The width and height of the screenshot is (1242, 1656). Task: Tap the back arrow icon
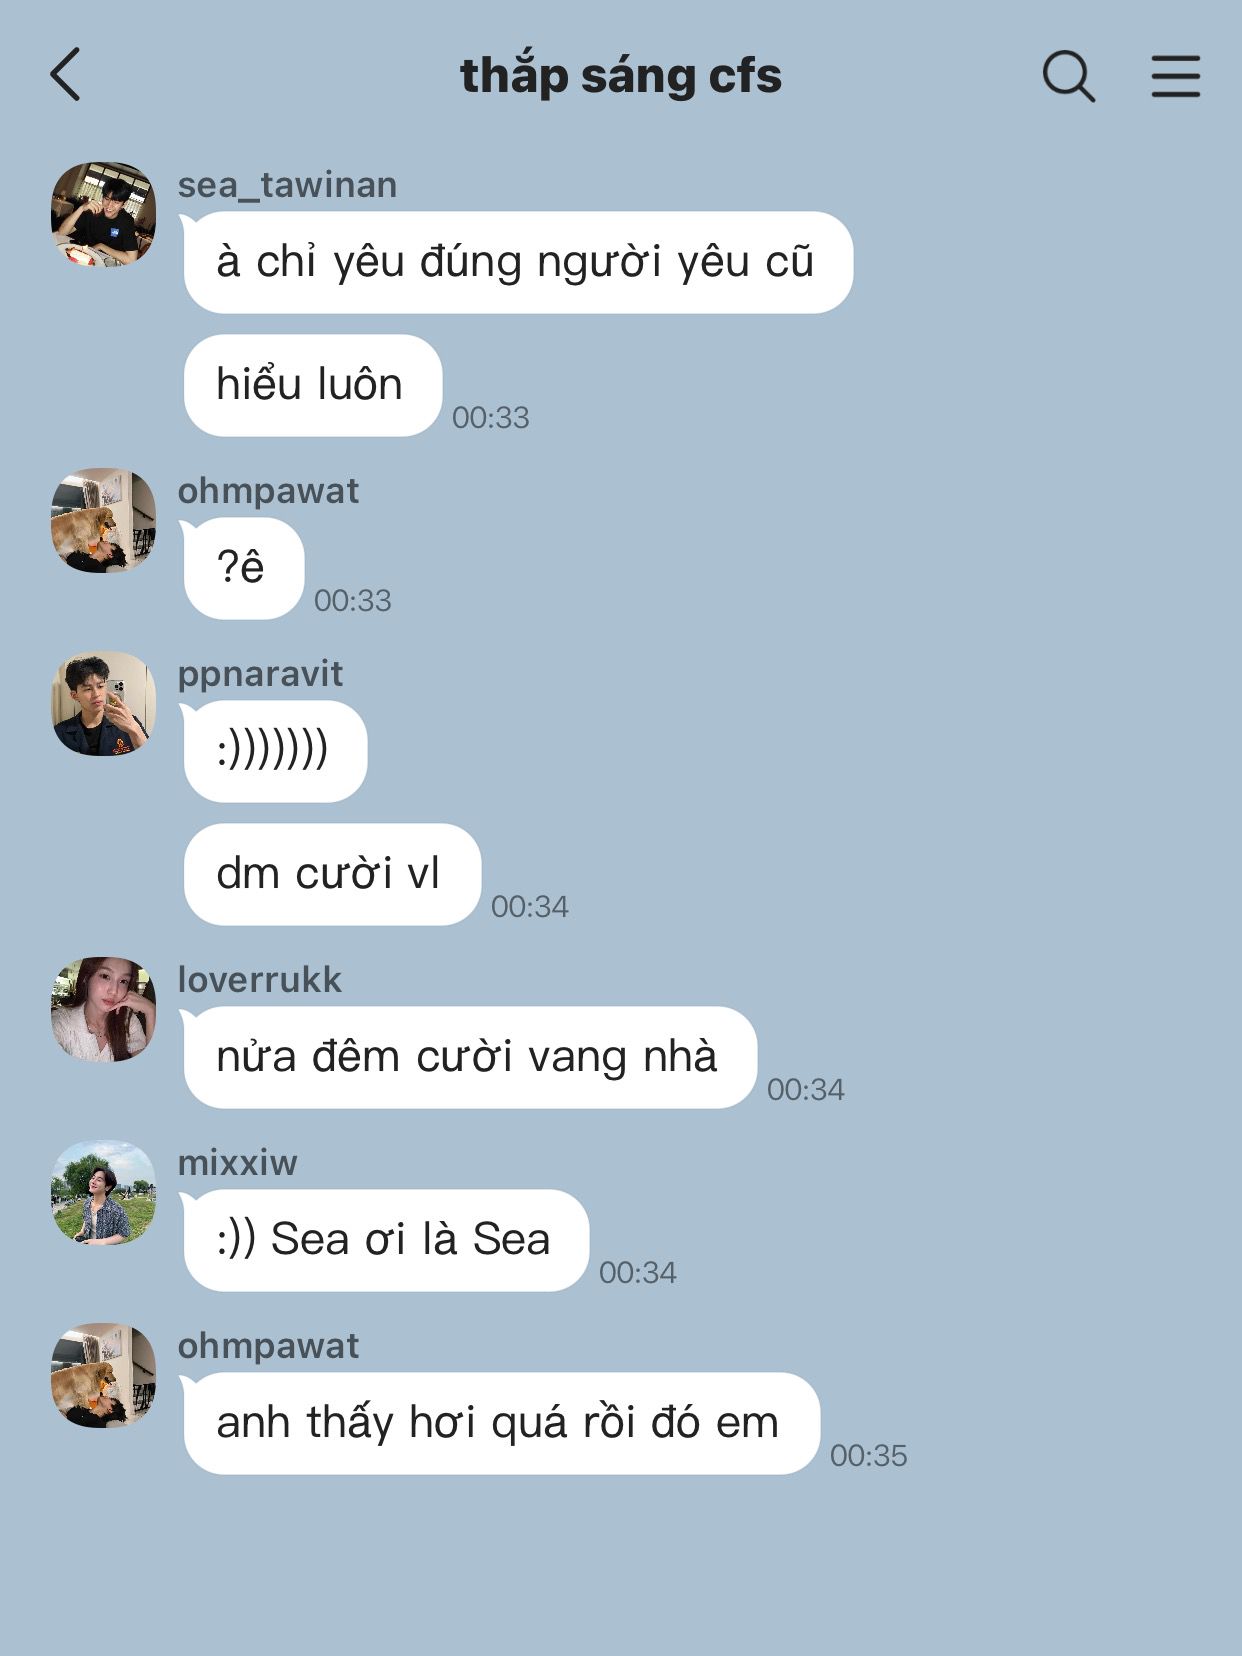65,75
